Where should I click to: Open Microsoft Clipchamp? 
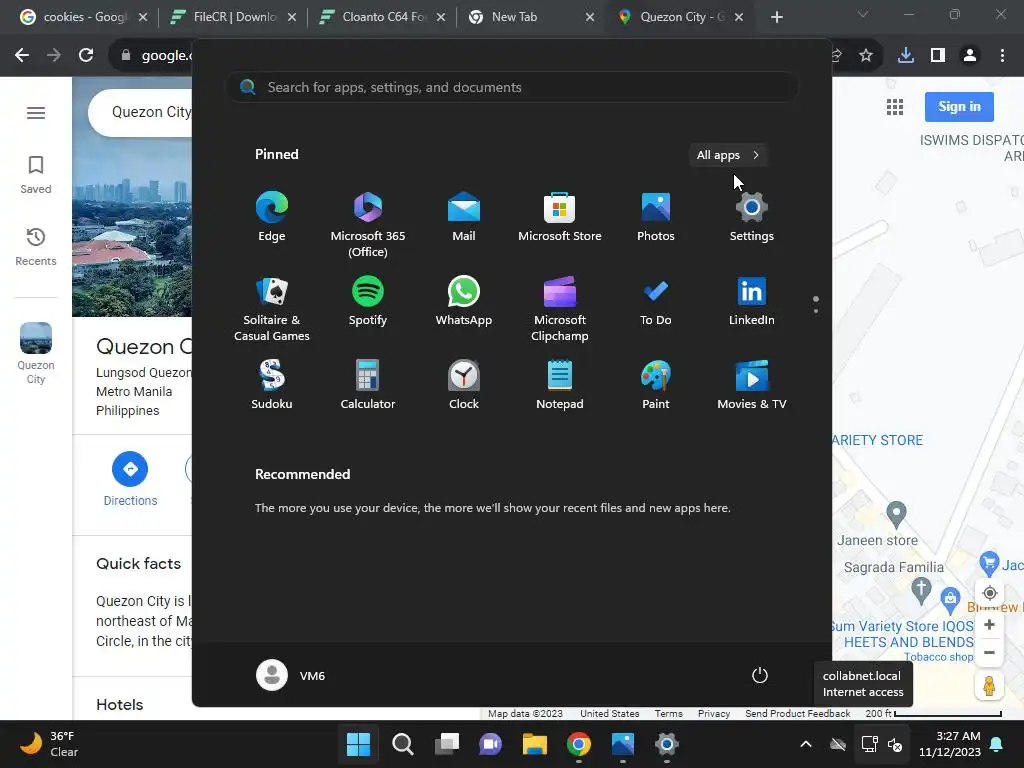[560, 309]
